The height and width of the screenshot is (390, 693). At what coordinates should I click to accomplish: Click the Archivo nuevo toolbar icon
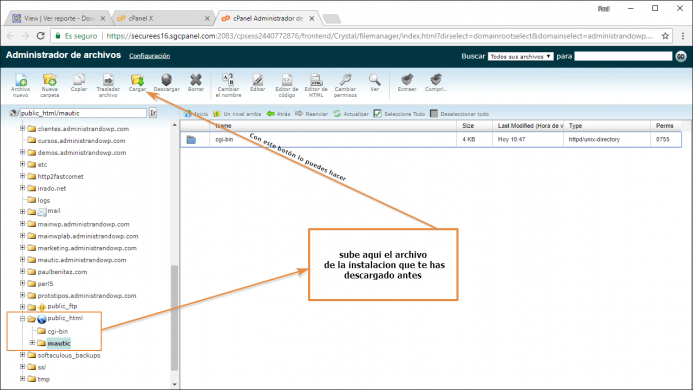point(20,85)
